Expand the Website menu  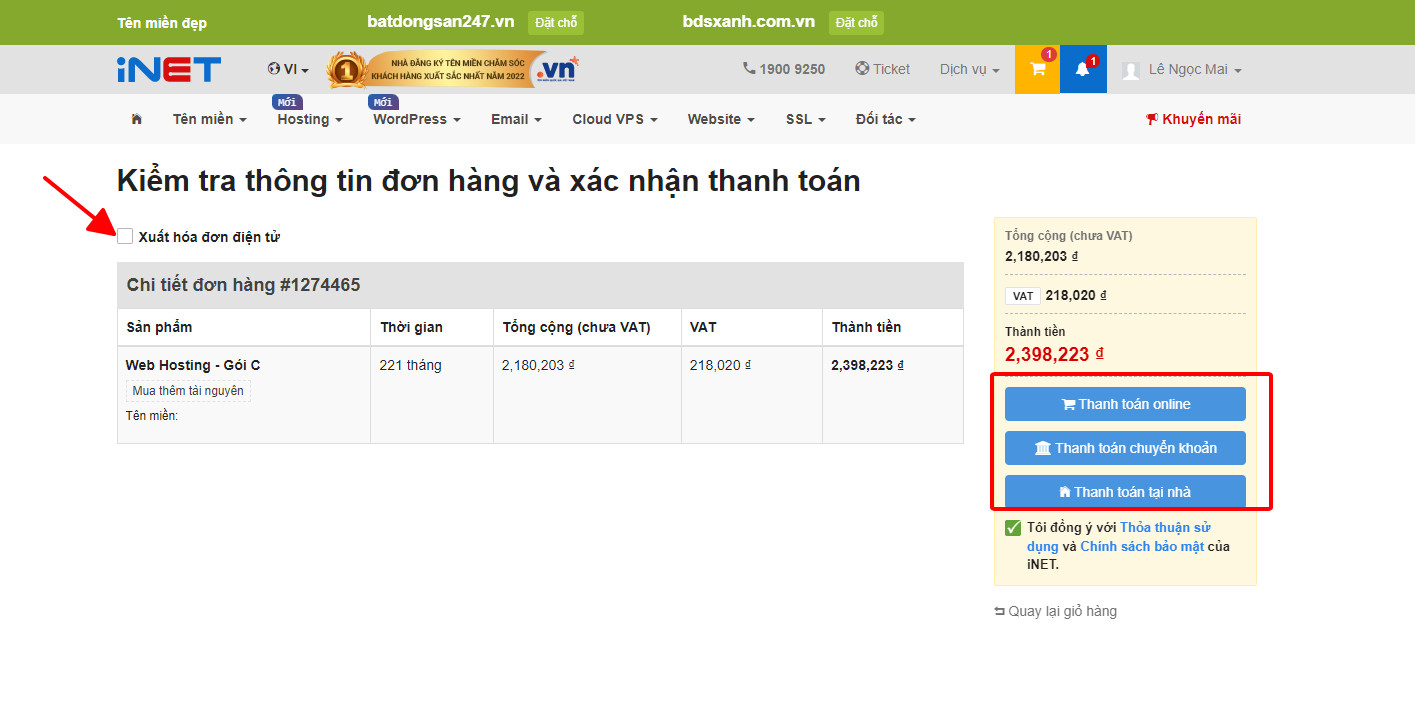(x=721, y=119)
